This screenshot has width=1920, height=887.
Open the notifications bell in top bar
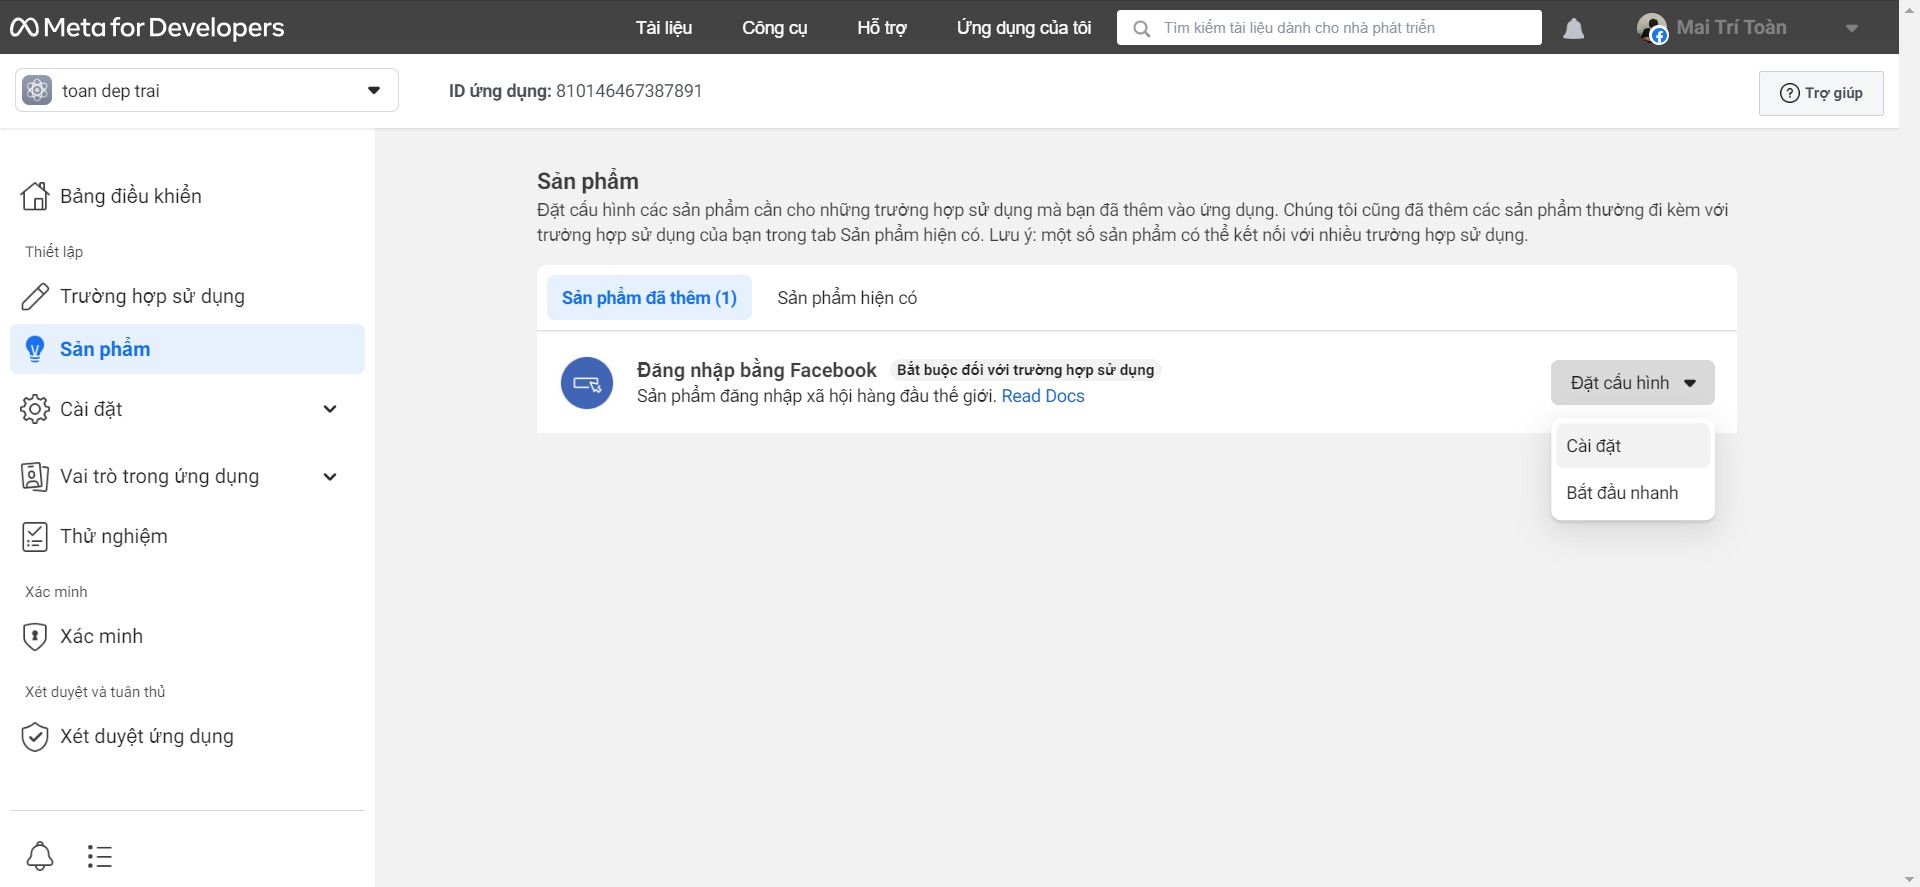pos(1573,29)
